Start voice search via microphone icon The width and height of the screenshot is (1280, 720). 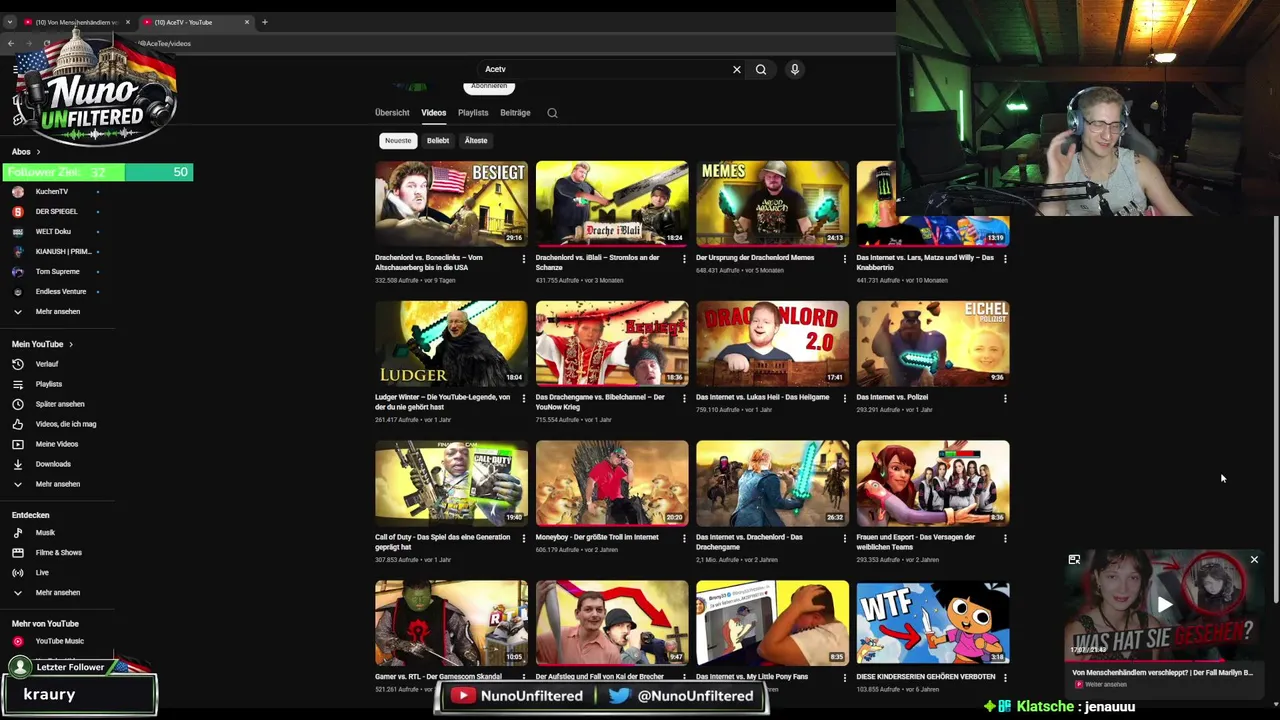795,70
